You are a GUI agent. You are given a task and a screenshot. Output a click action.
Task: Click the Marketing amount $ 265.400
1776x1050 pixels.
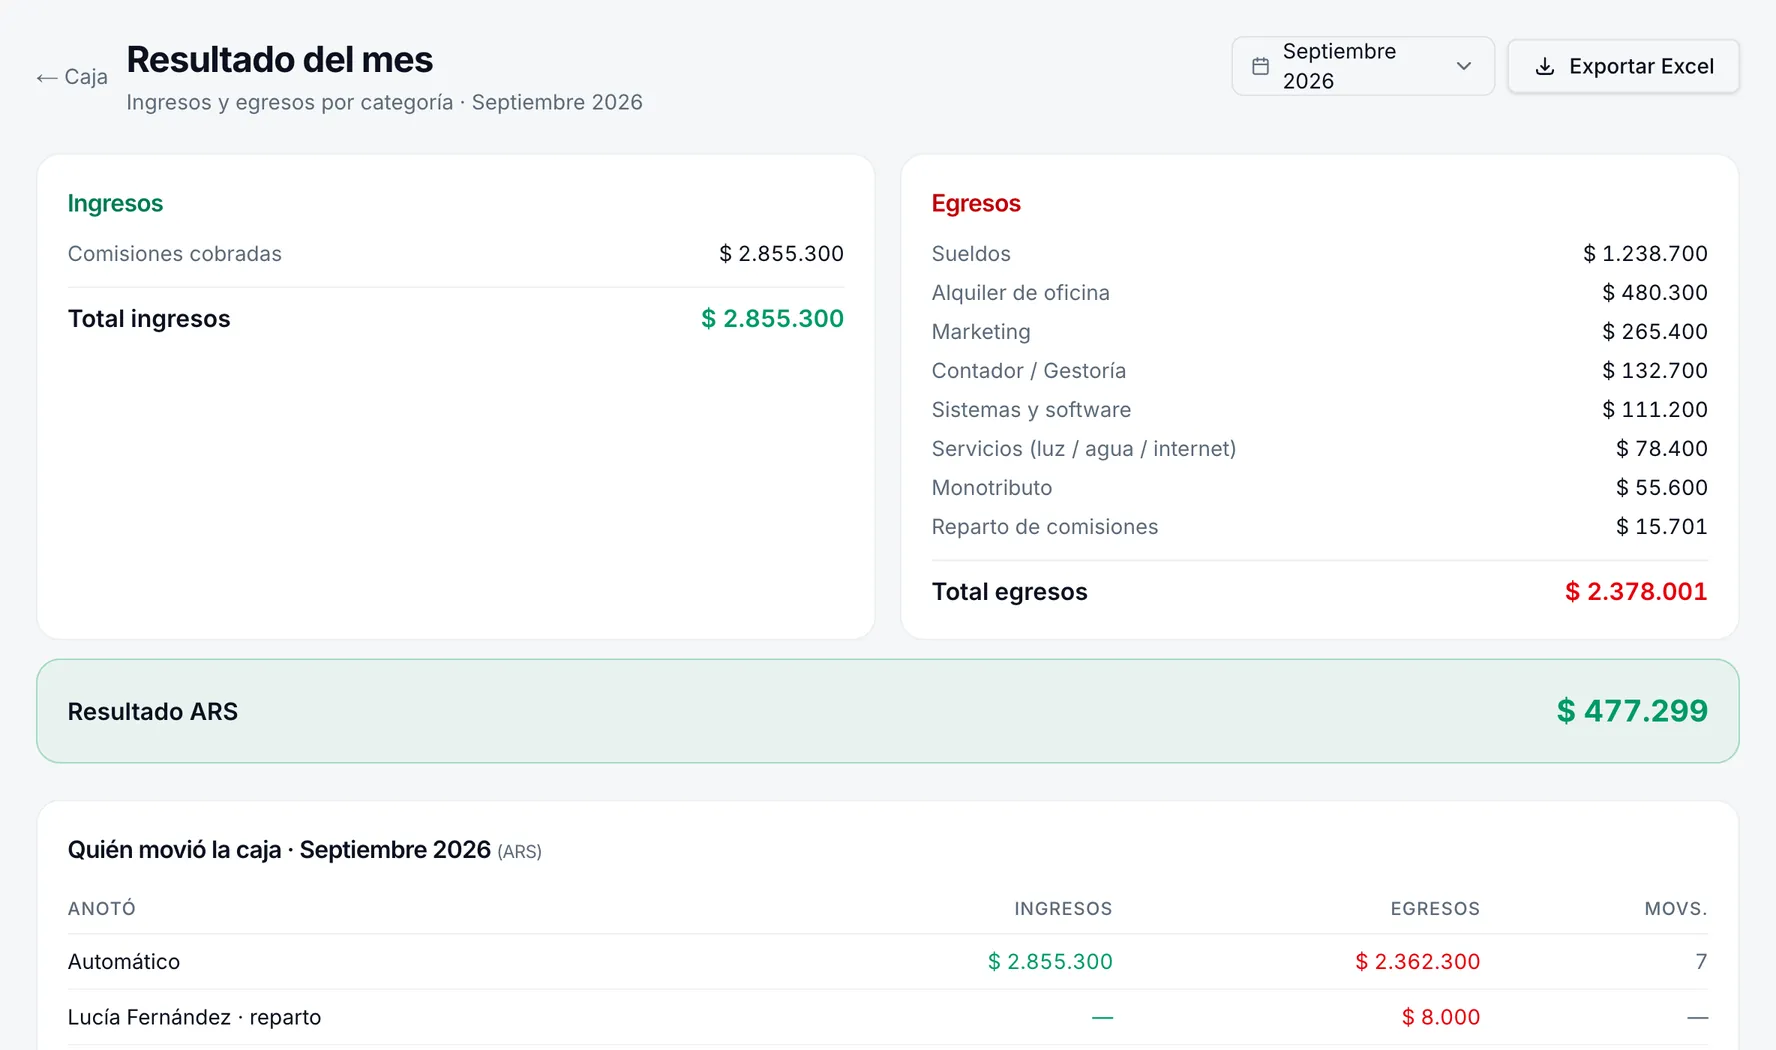pyautogui.click(x=1655, y=332)
